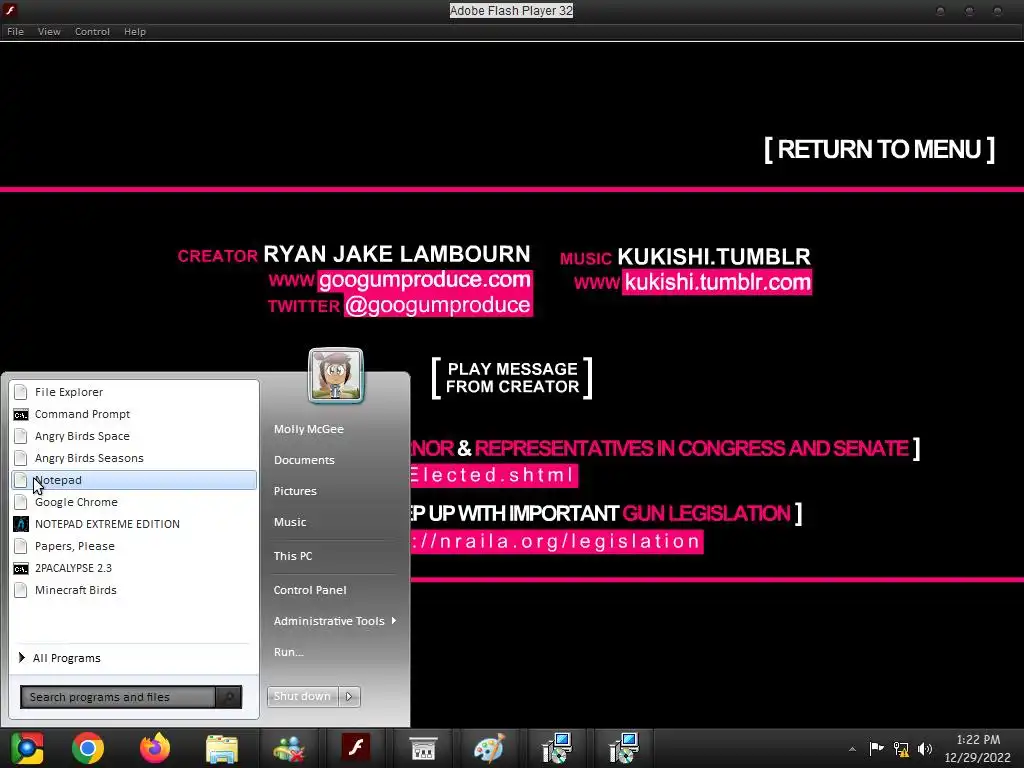Switch to Flash Player taskbar icon
Screen dimensions: 1024x768
tap(356, 747)
